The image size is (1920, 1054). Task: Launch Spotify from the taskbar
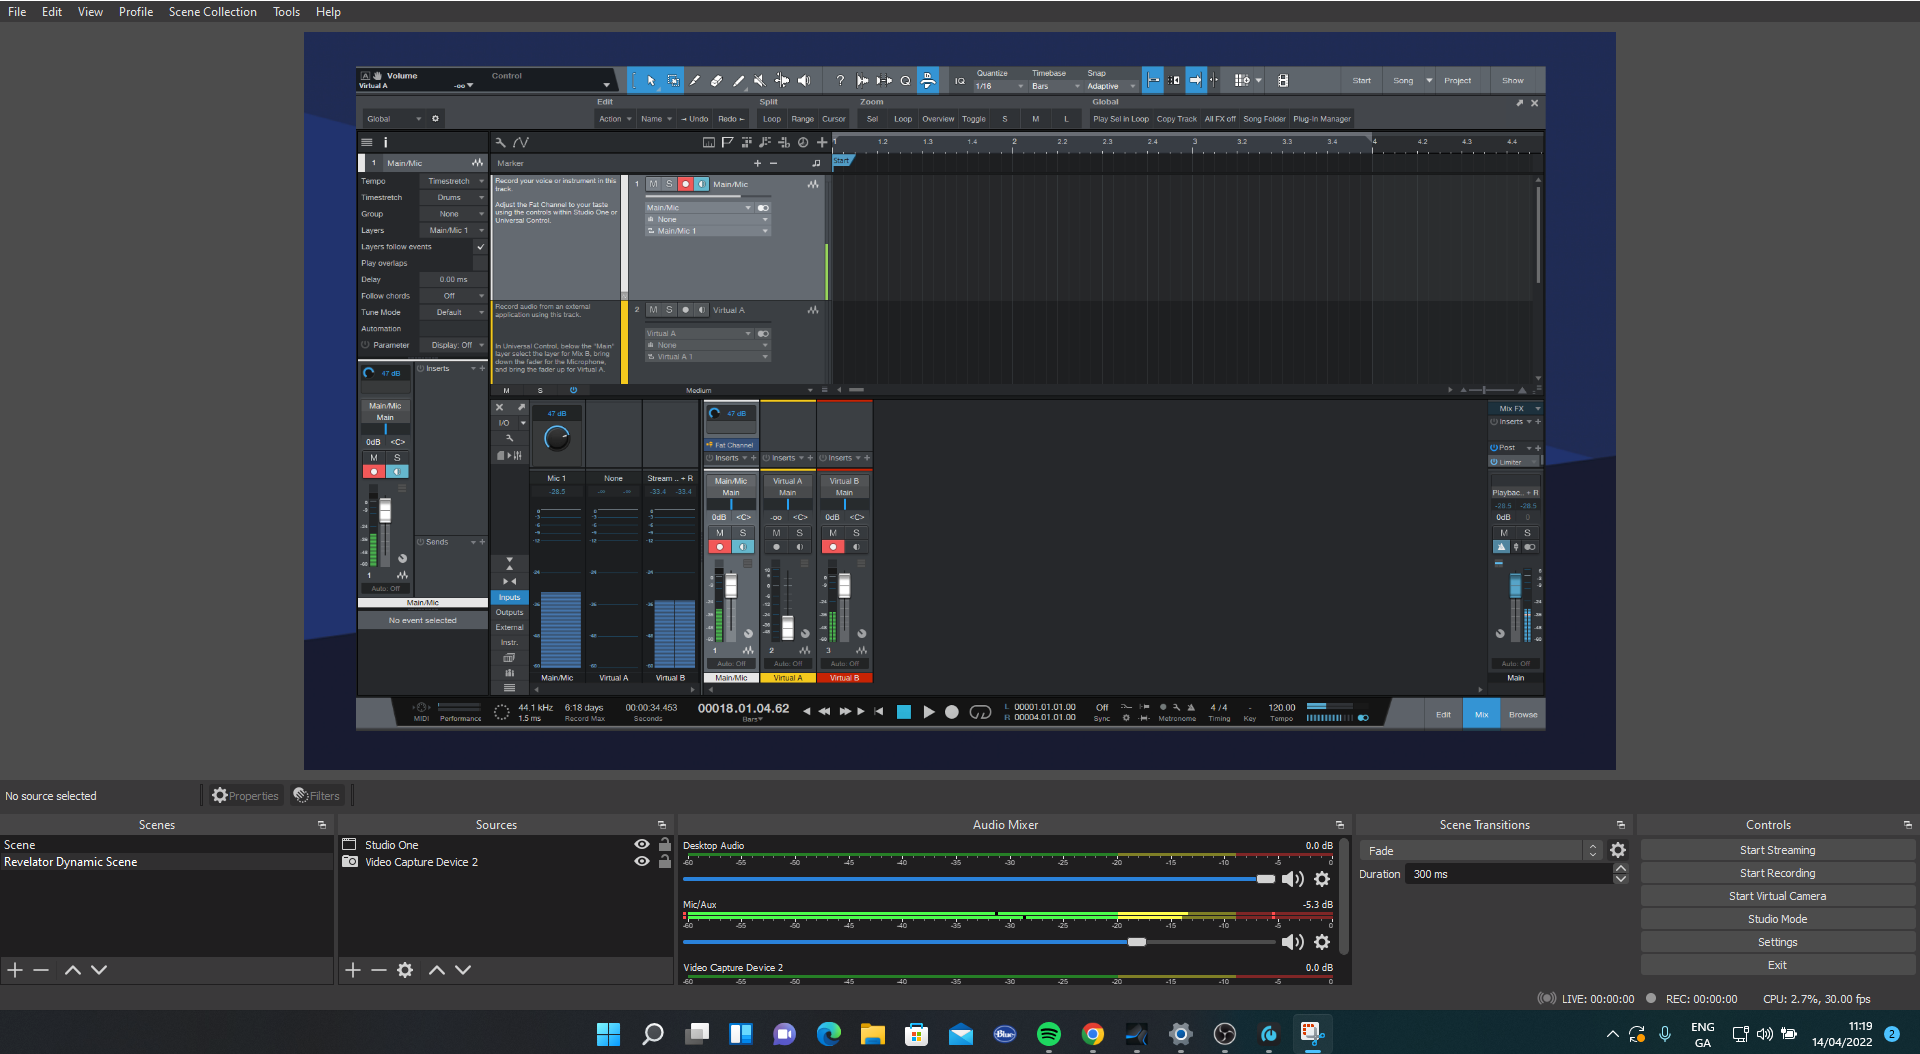click(1048, 1033)
